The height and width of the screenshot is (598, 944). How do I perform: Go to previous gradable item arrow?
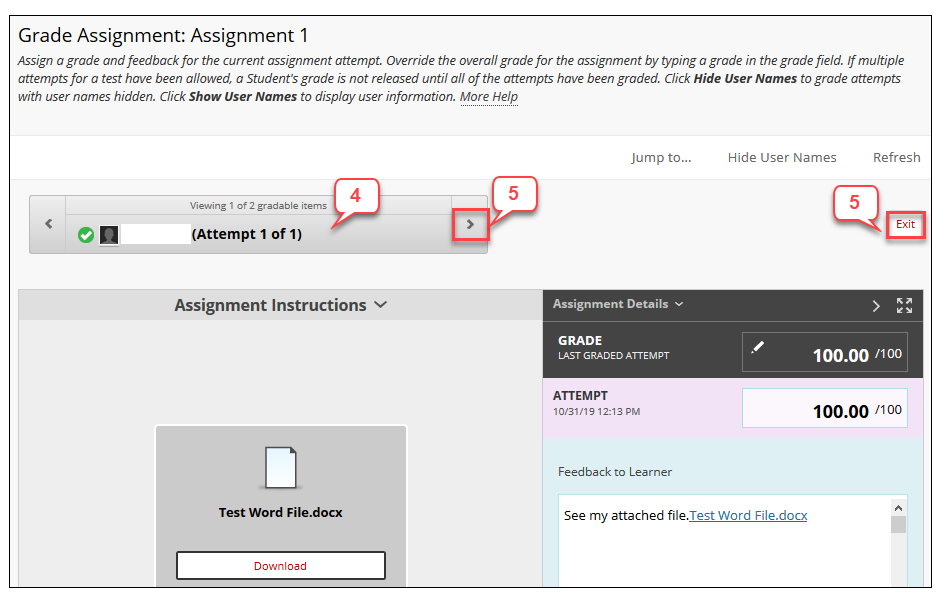point(48,224)
